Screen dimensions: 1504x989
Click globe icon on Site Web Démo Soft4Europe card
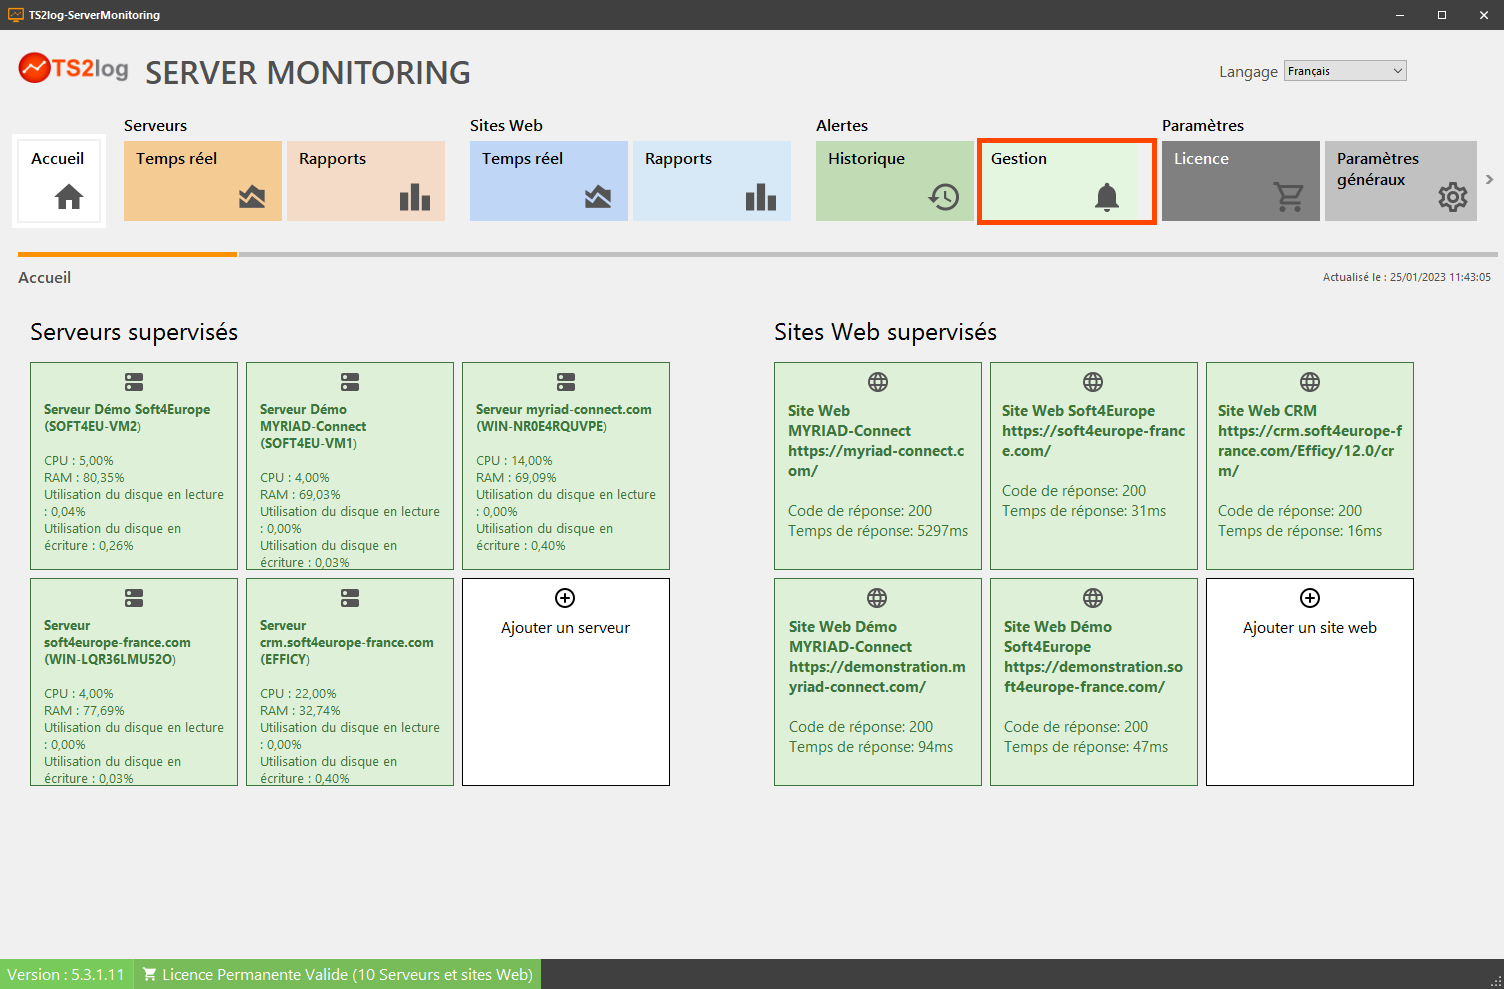(x=1093, y=598)
